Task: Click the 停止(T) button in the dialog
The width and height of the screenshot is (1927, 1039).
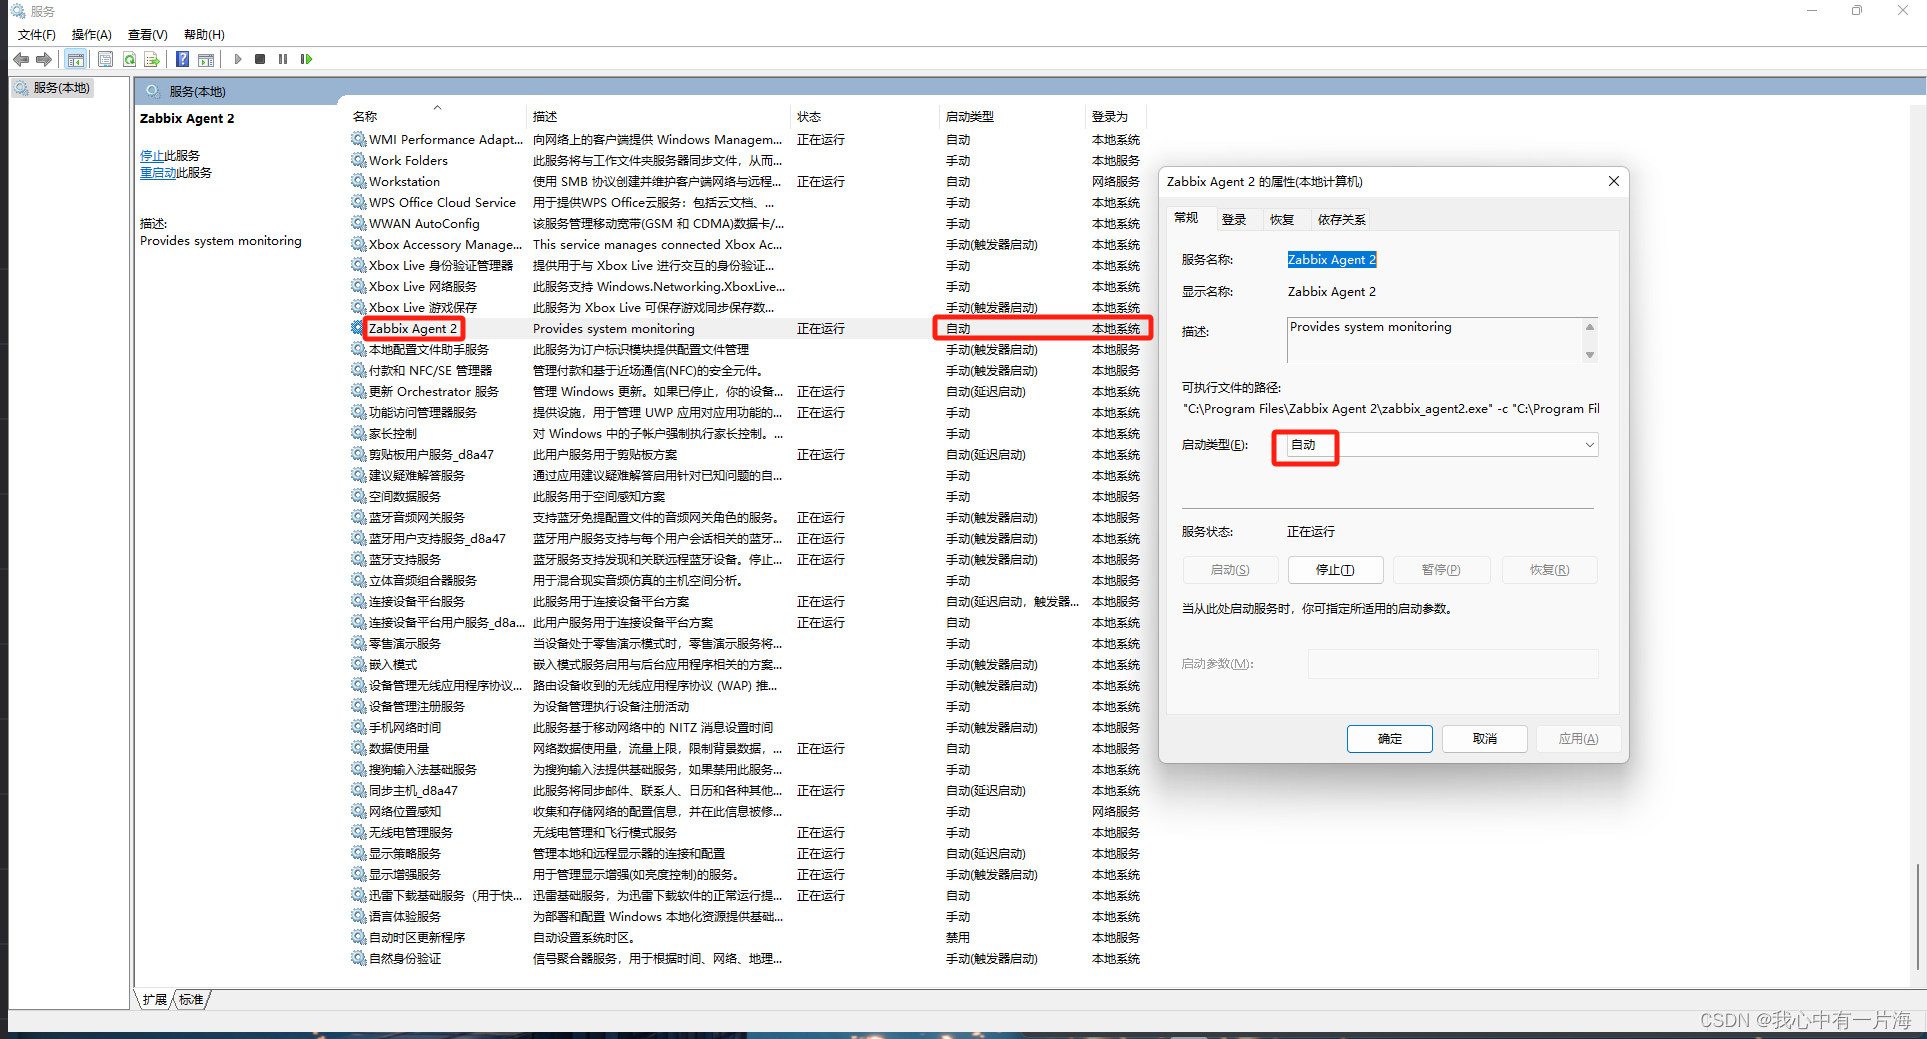Action: (1335, 570)
